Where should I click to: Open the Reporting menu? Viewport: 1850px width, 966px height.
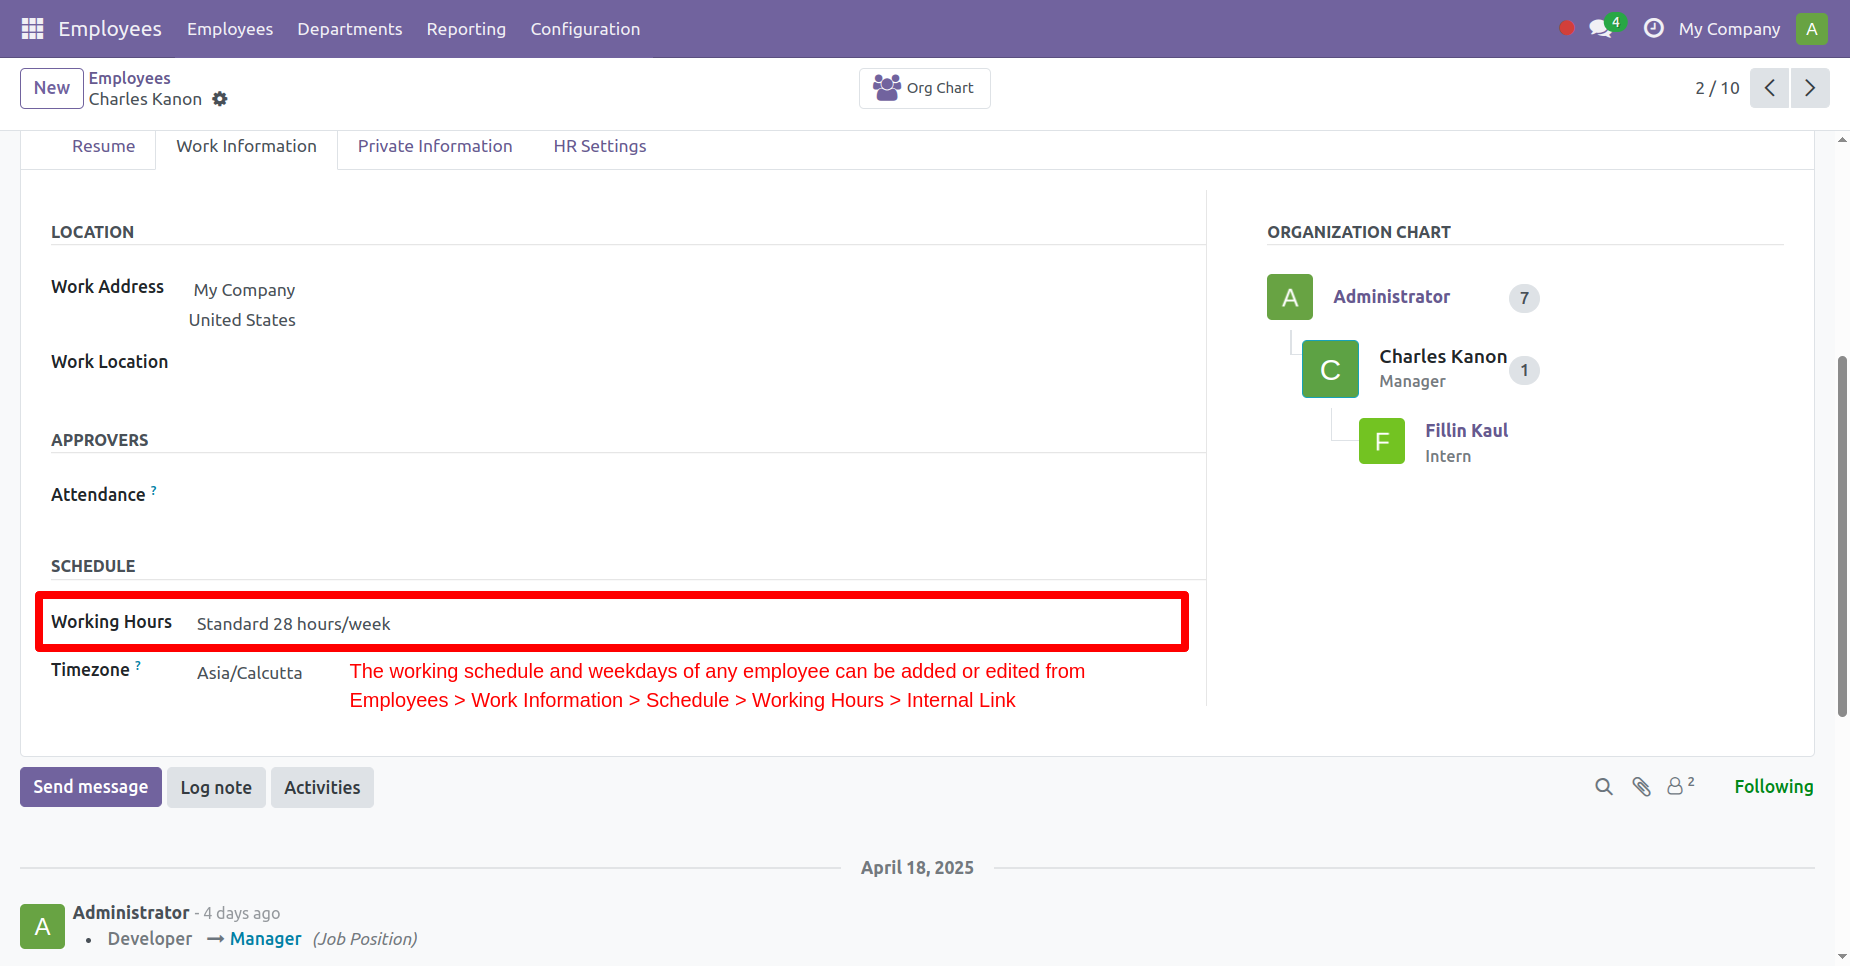tap(466, 29)
